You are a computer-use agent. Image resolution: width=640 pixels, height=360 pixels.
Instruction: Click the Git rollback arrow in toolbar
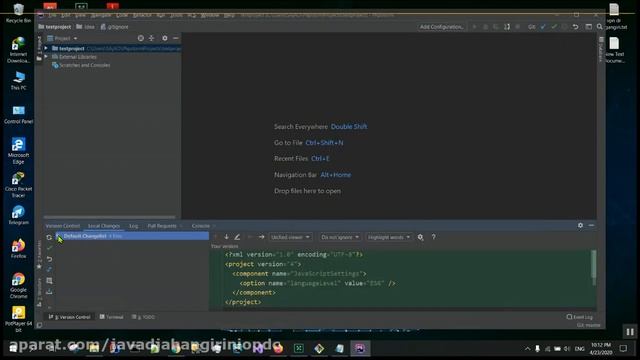point(576,27)
